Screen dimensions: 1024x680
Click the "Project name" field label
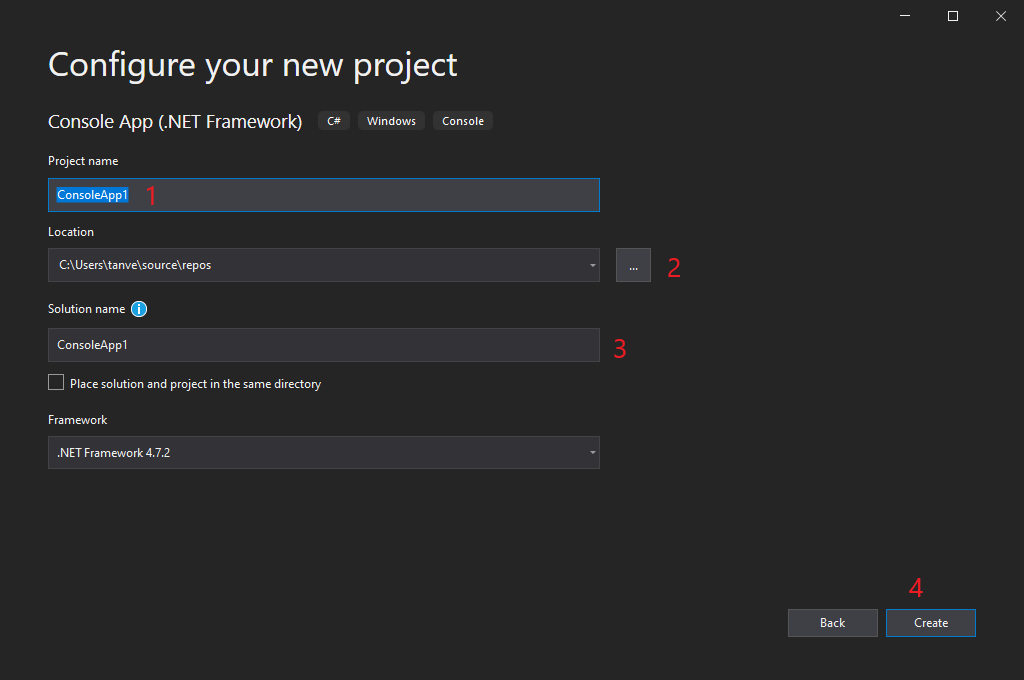click(x=83, y=161)
